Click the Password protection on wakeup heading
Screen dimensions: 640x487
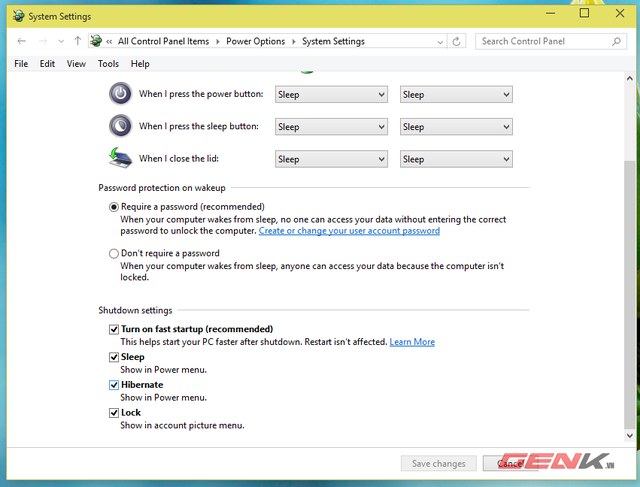click(x=162, y=188)
